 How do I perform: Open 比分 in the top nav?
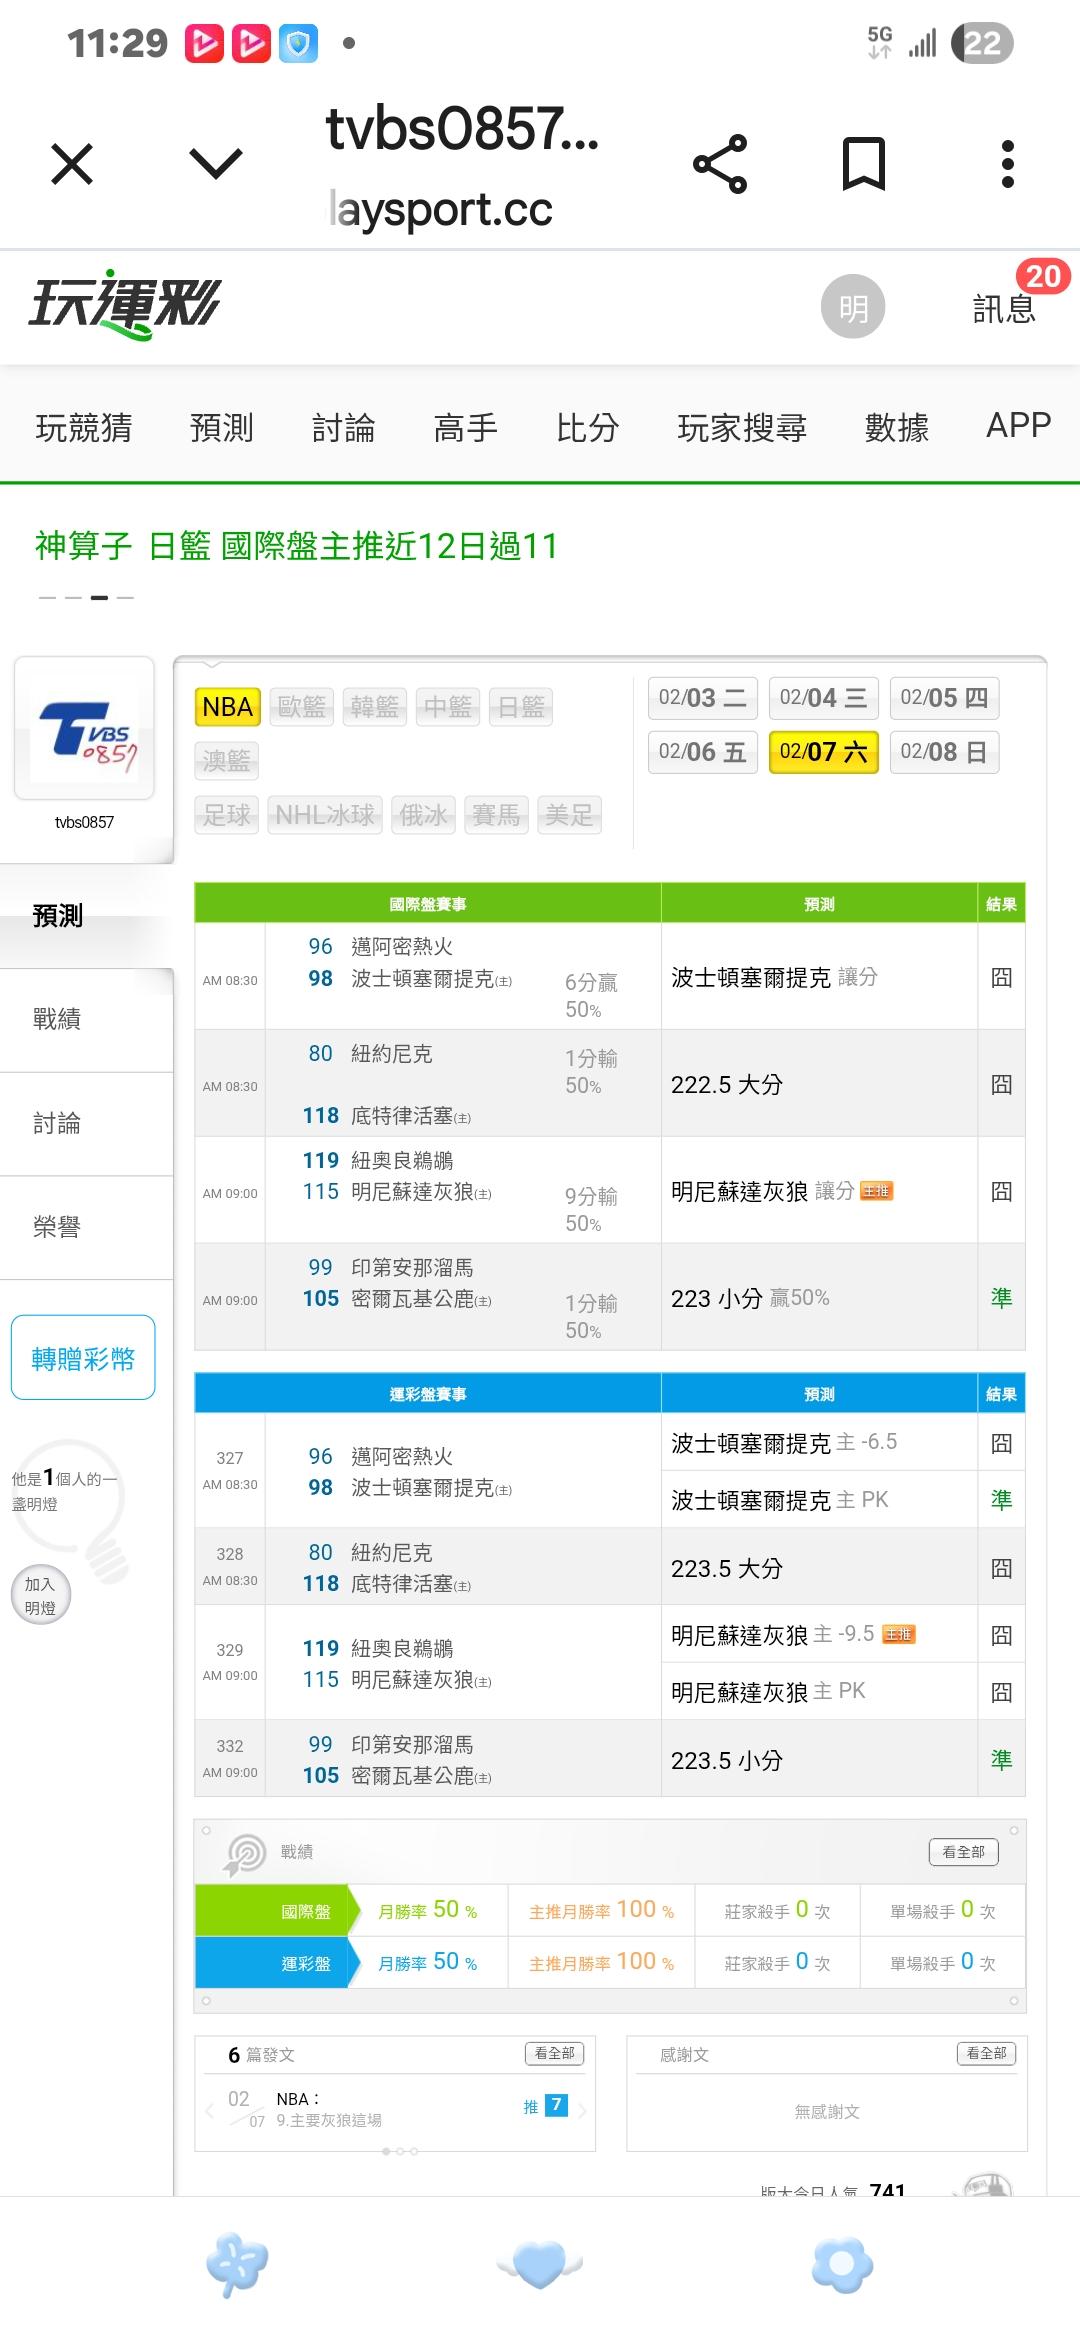[588, 428]
